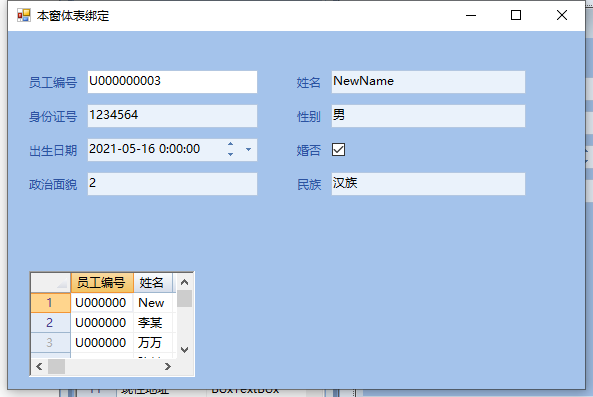Click the grid horizontal scrollbar left arrow
Viewport: 593px width, 397px height.
coord(39,366)
